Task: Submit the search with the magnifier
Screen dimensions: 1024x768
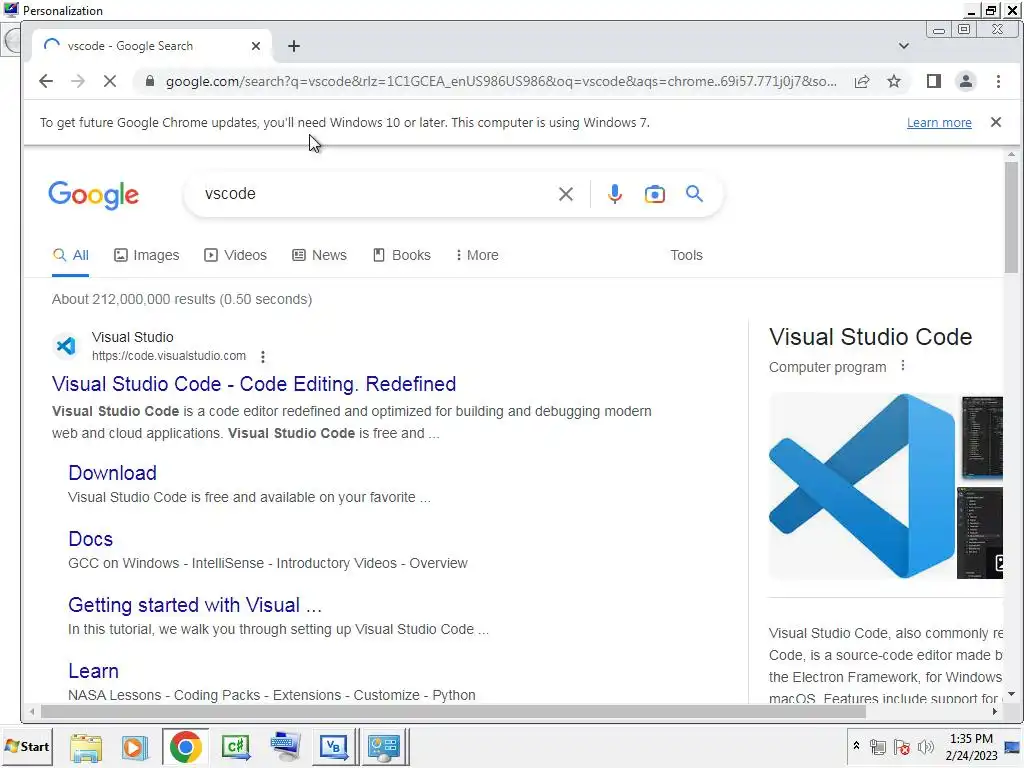Action: click(694, 193)
